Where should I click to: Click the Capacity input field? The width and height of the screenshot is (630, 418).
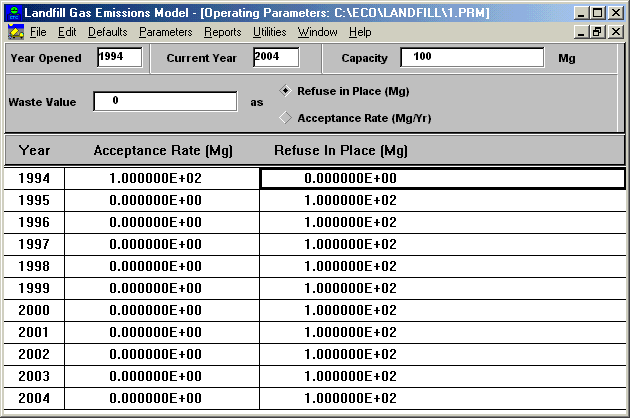click(472, 57)
